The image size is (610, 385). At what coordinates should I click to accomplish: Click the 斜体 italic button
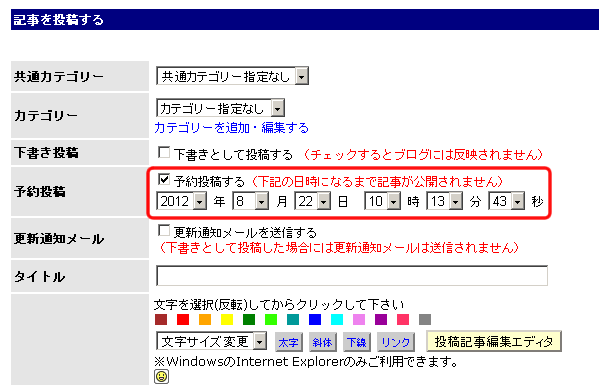323,342
